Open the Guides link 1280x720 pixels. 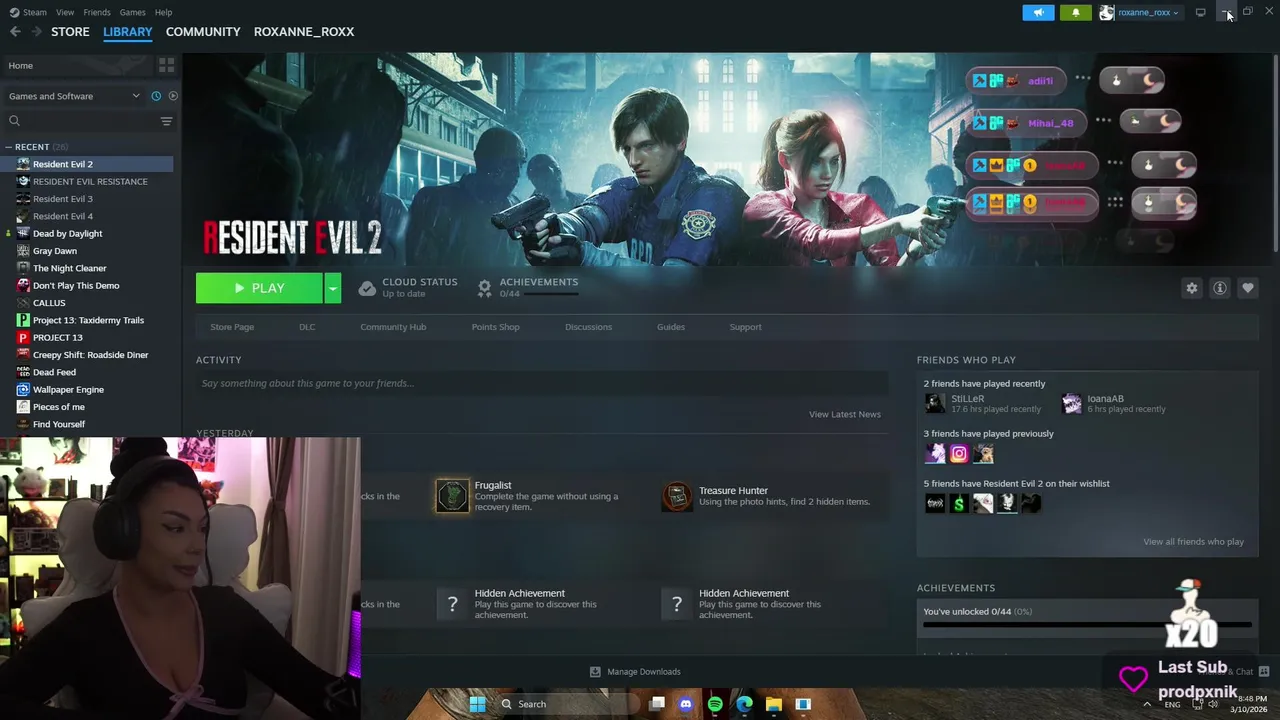click(x=671, y=327)
